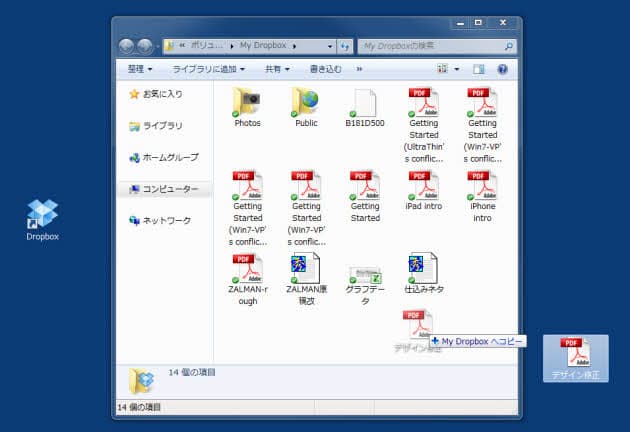Select the グラフデータ spreadsheet file

coord(365,278)
